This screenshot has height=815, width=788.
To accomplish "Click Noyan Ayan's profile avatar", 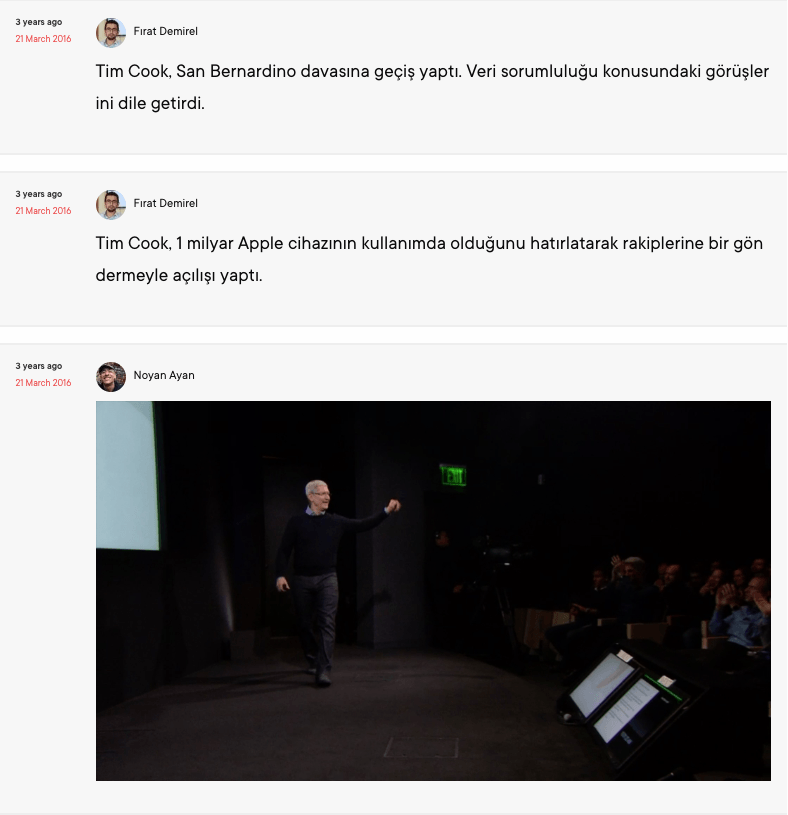I will pyautogui.click(x=111, y=377).
